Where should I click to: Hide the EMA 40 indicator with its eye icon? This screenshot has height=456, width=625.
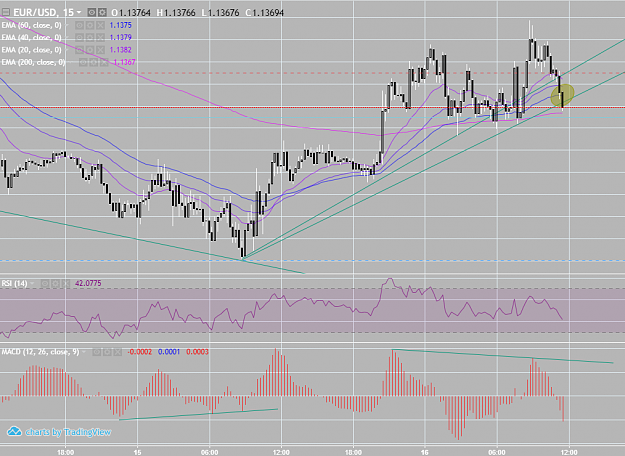[79, 38]
